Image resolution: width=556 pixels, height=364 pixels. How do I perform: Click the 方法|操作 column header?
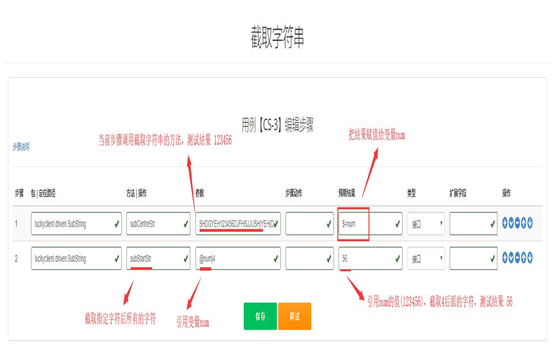[136, 193]
